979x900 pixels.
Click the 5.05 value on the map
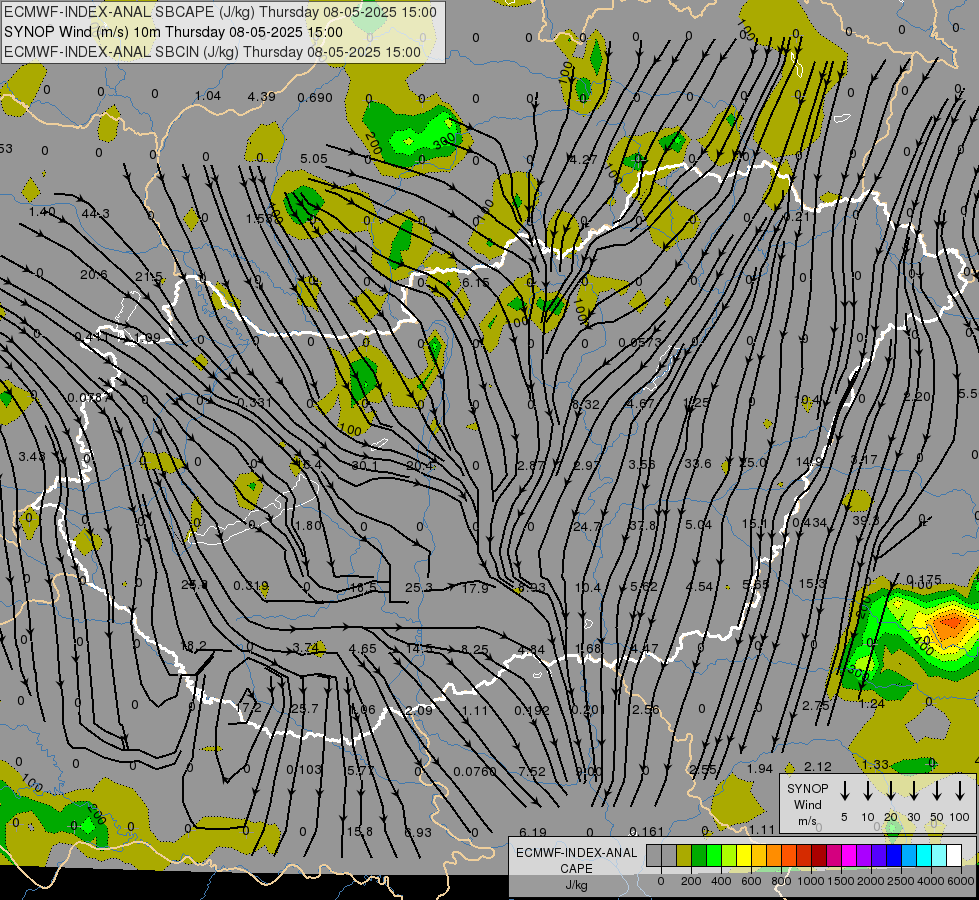(x=313, y=159)
